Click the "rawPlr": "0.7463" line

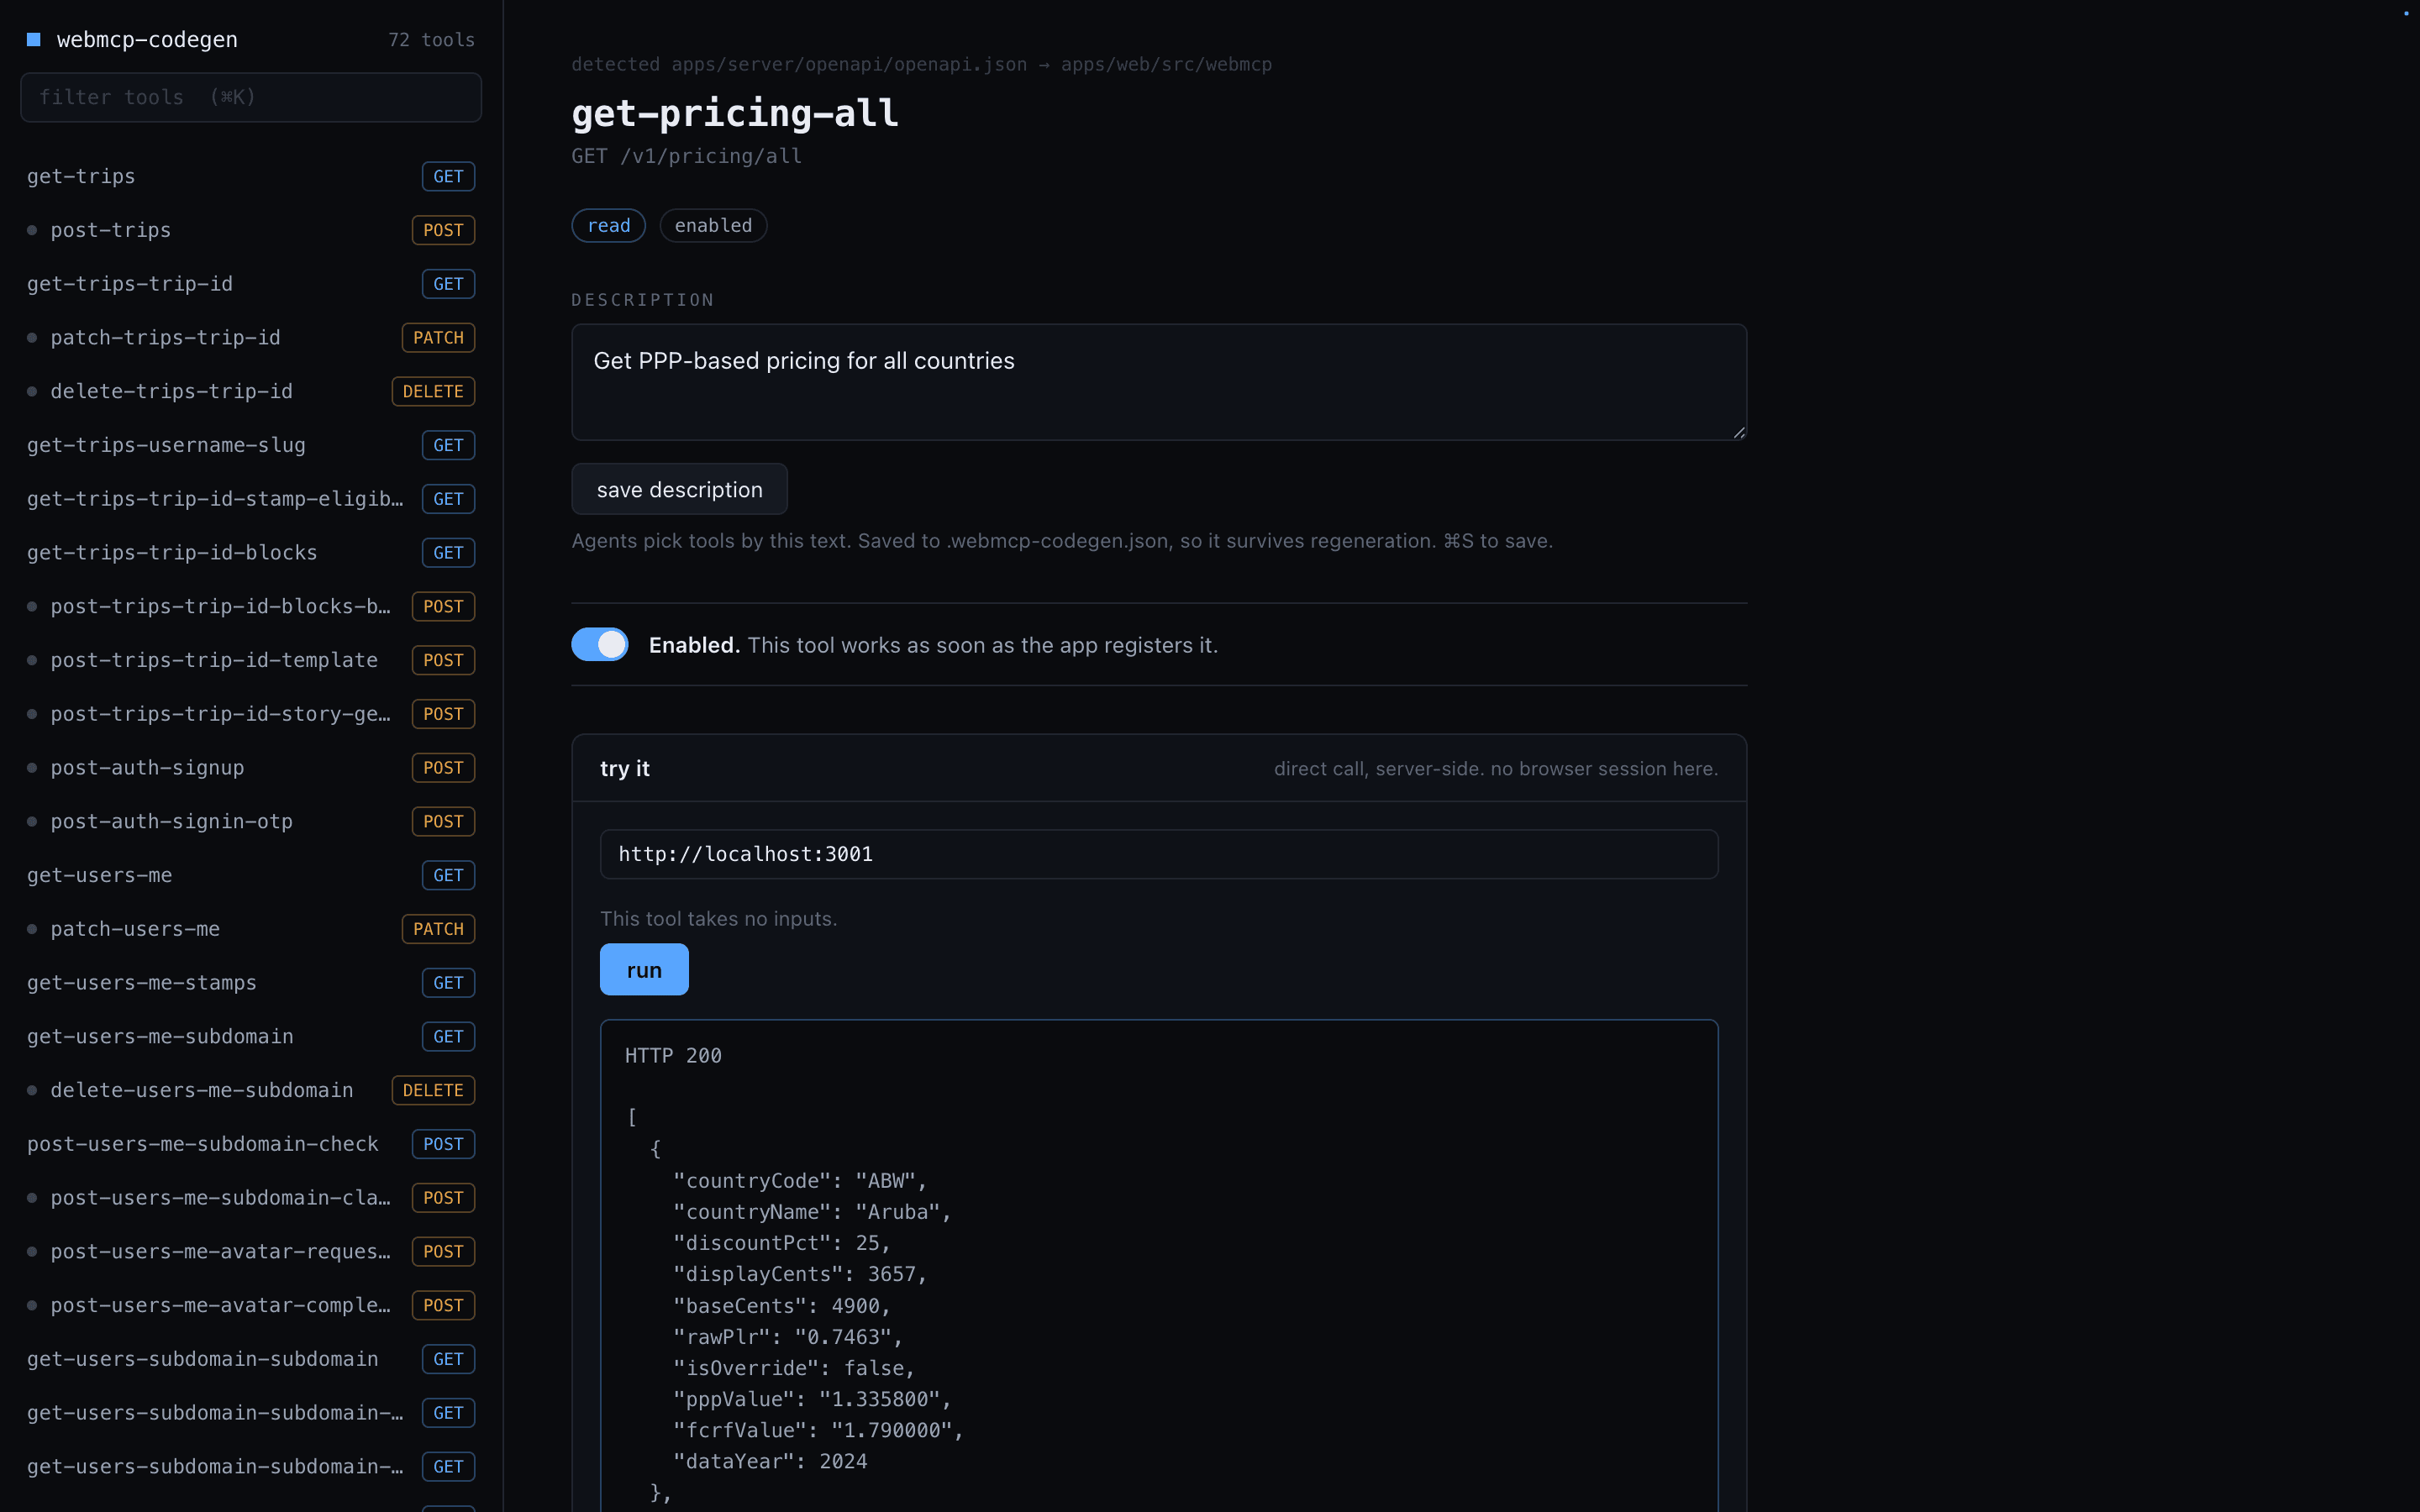click(788, 1337)
